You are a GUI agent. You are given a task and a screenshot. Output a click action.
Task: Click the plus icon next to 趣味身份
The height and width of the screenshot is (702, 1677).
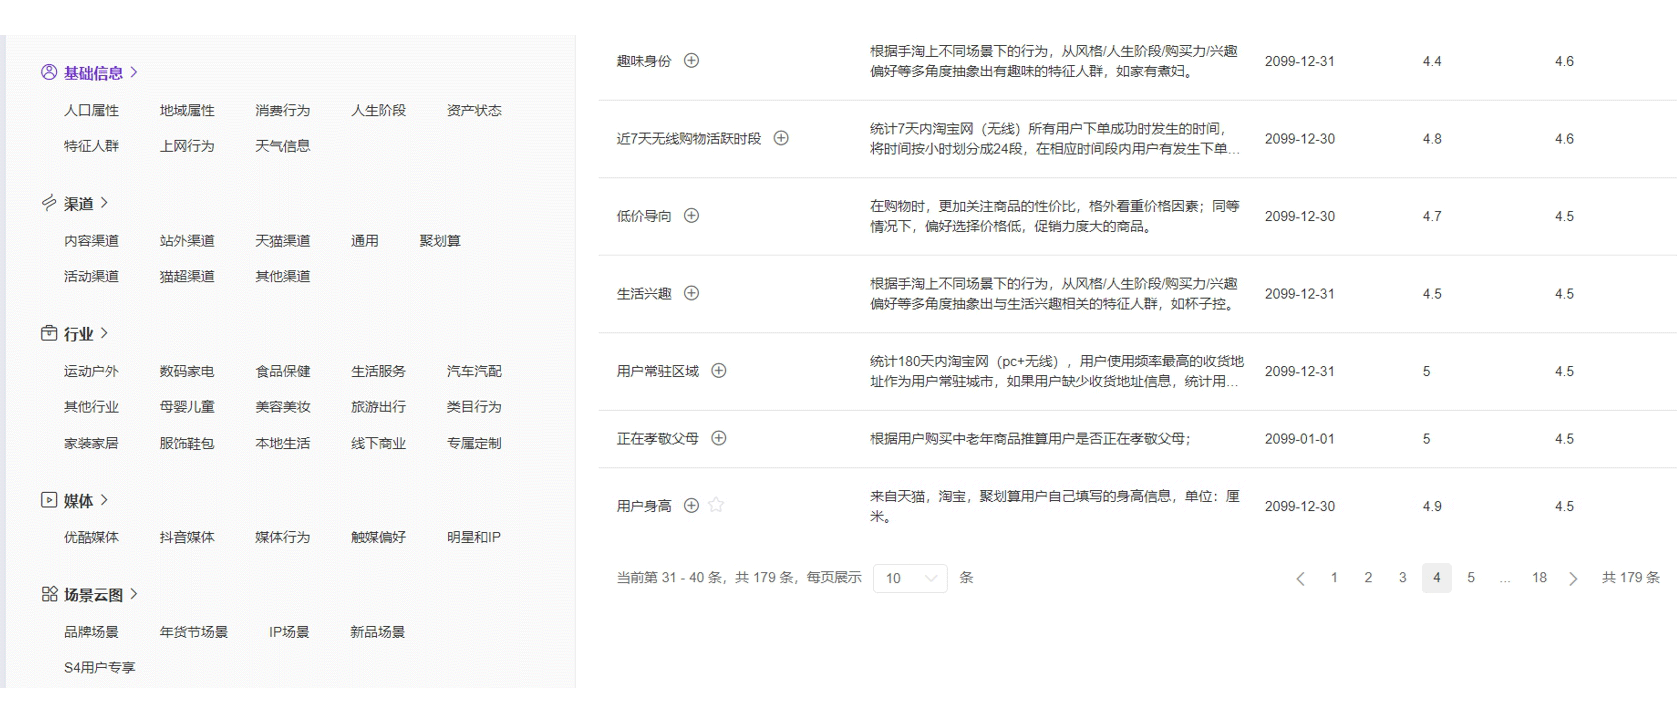(x=691, y=61)
